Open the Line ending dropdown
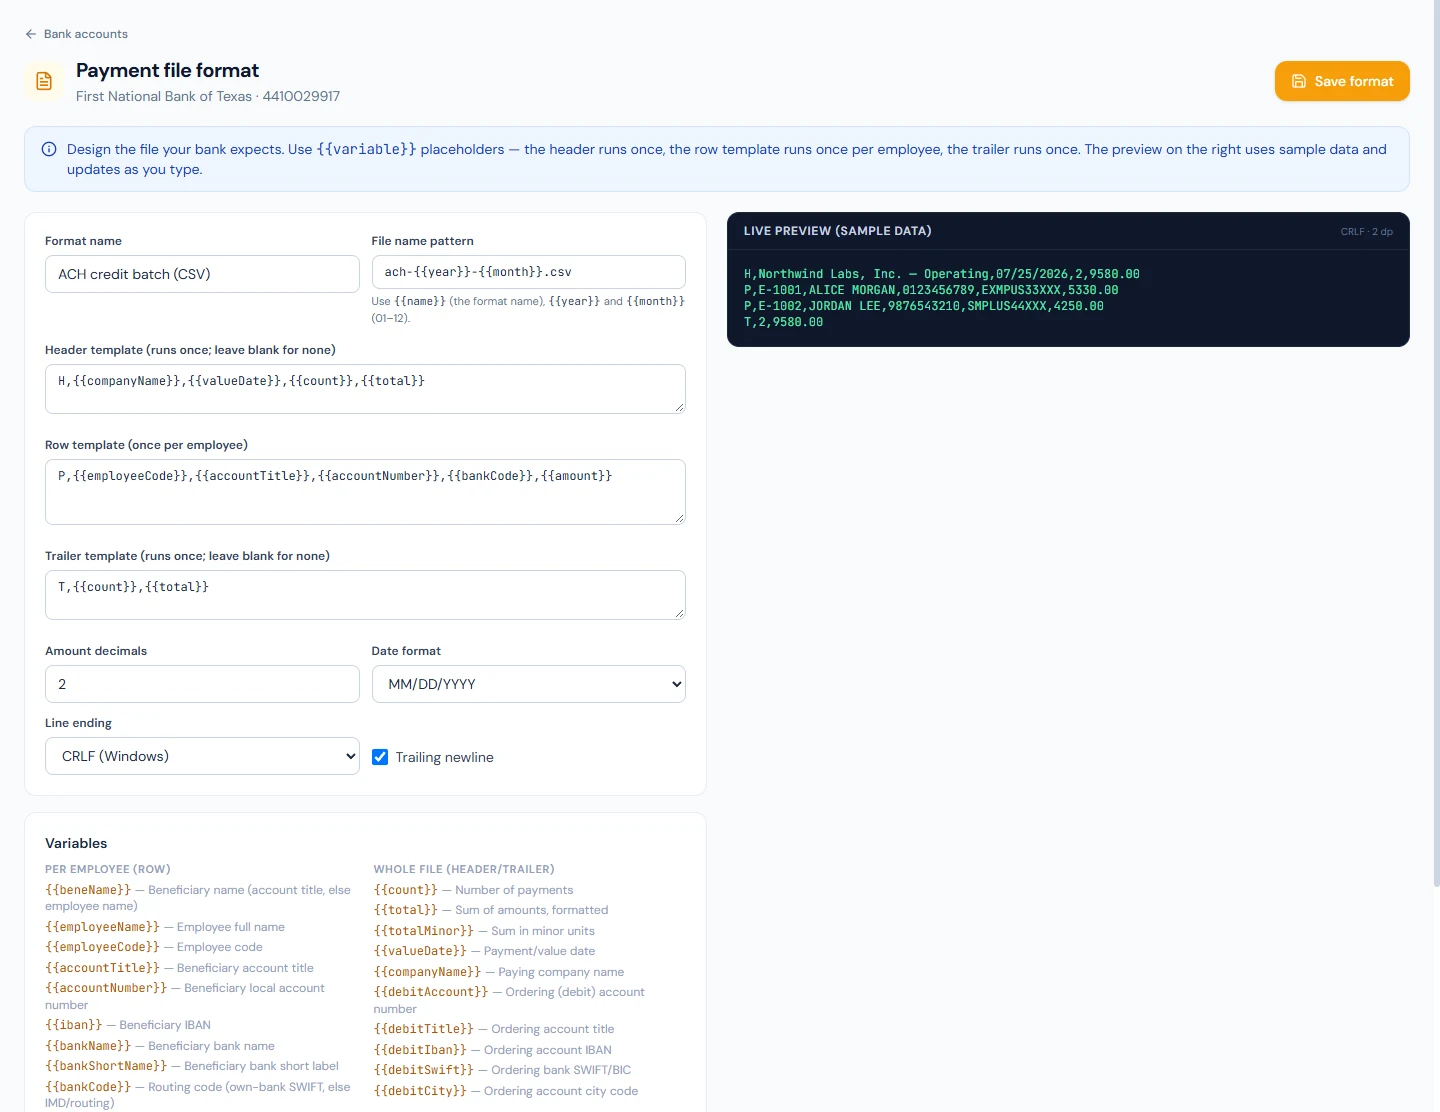 tap(202, 756)
